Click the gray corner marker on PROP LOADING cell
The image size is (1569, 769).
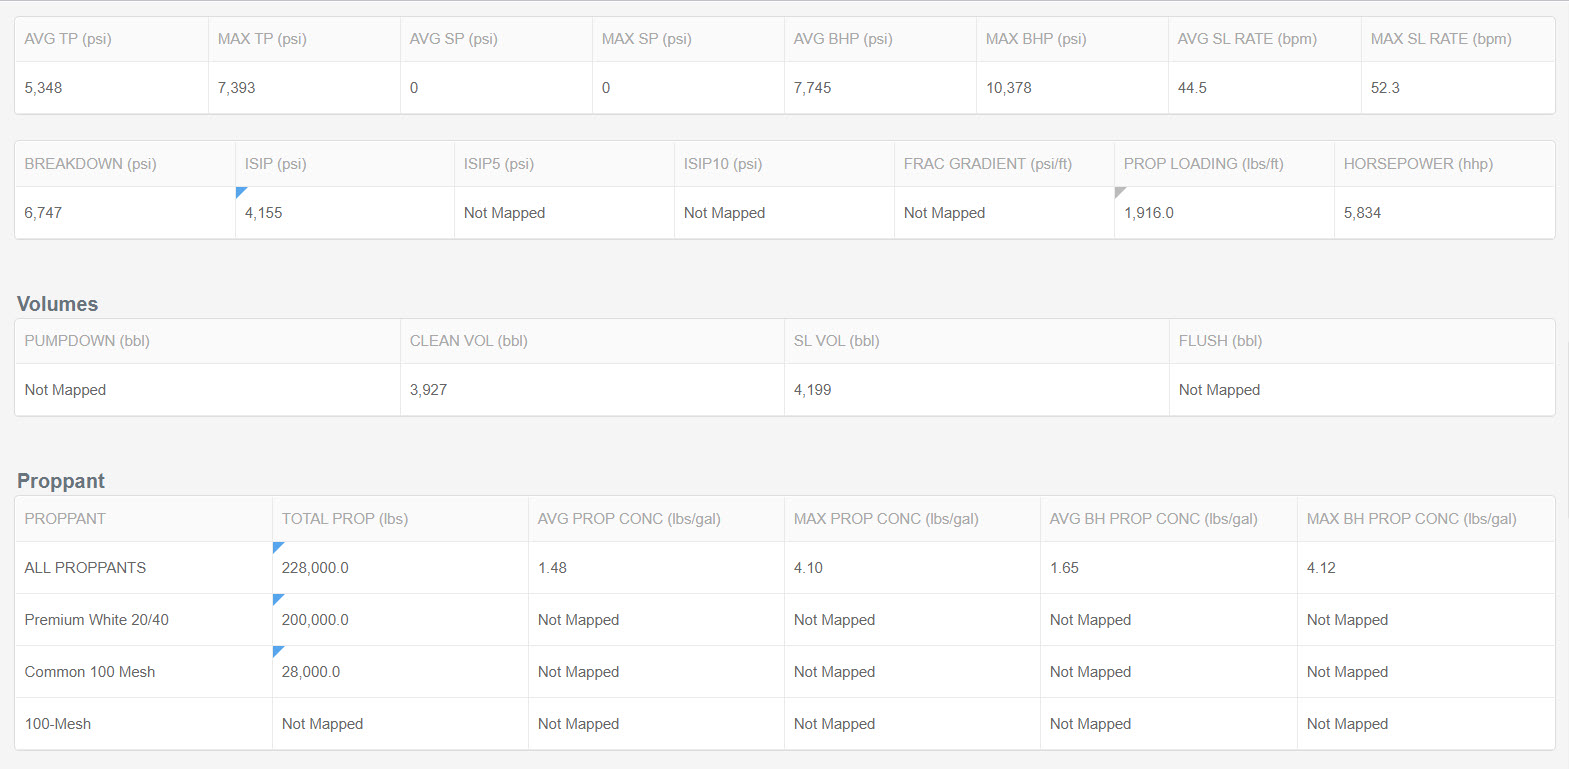coord(1119,191)
